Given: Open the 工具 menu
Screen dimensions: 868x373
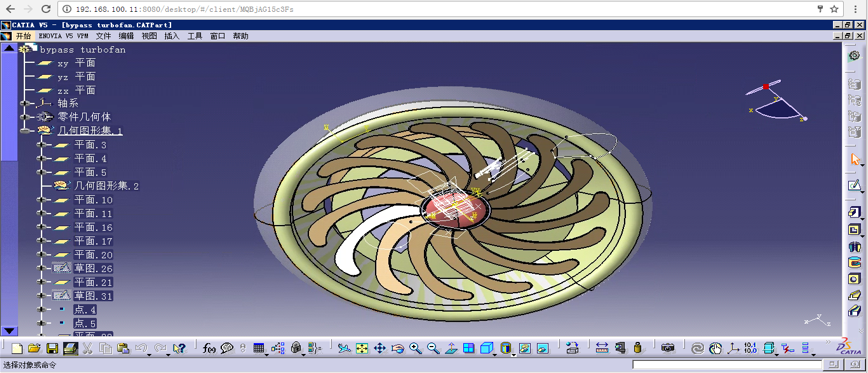Looking at the screenshot, I should coord(195,36).
